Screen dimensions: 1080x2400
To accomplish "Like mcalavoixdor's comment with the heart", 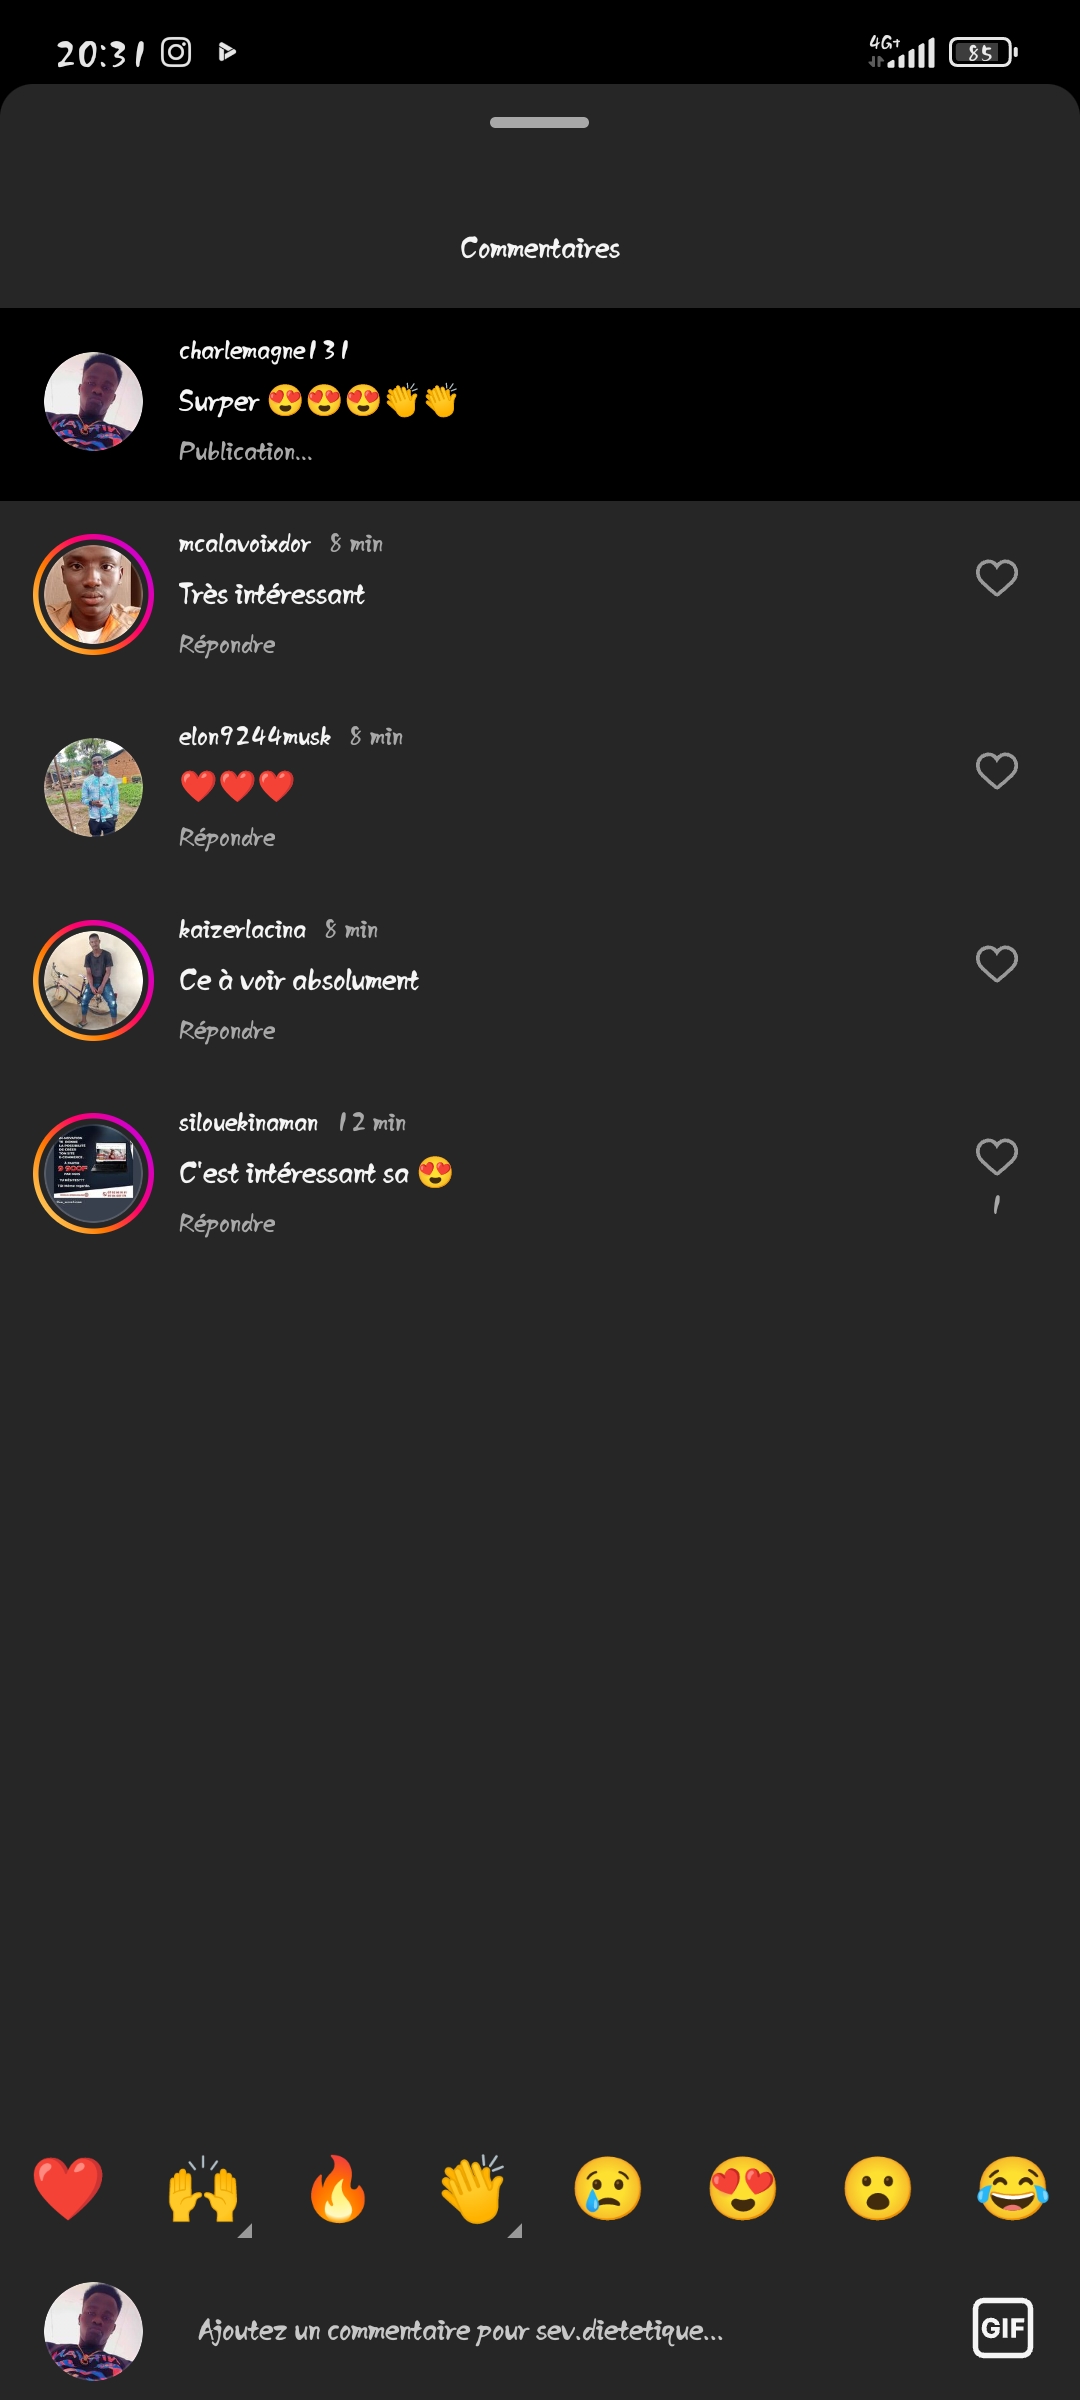I will [996, 578].
